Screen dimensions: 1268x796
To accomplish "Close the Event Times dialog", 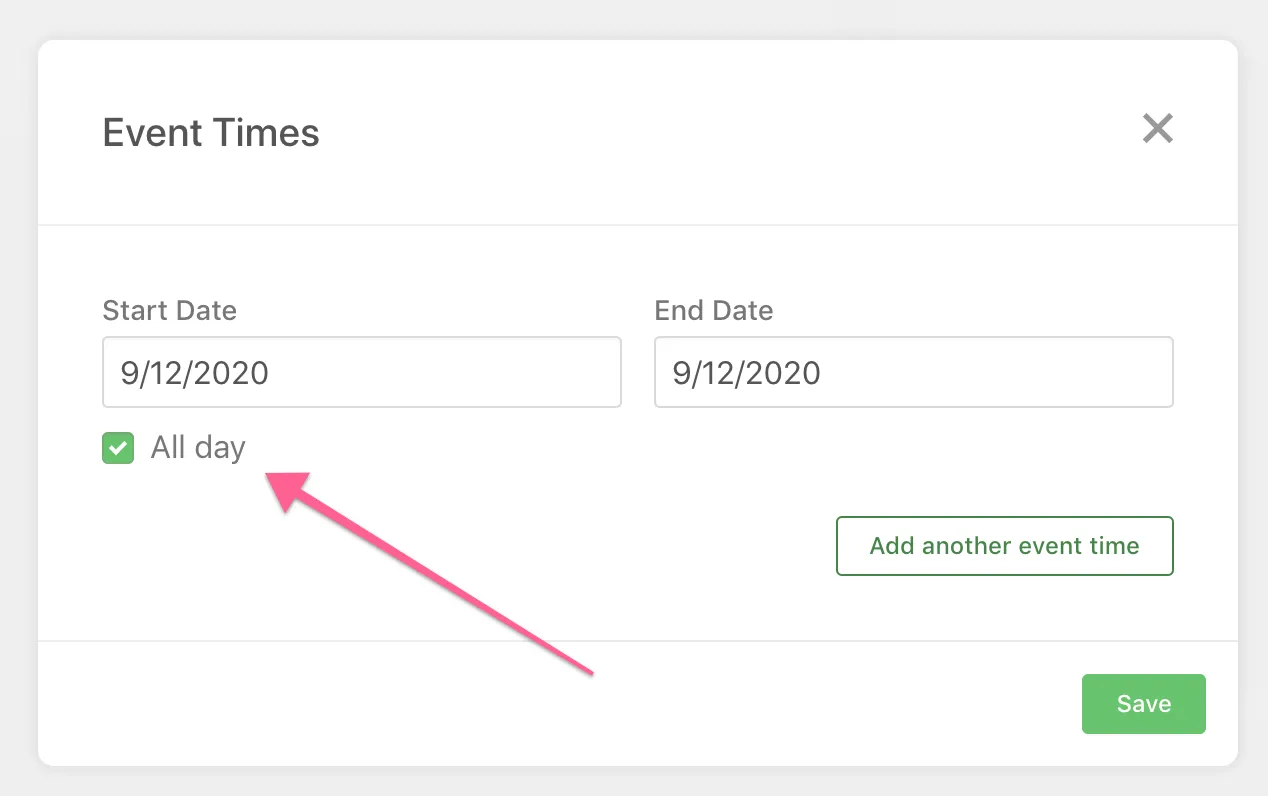I will coord(1157,129).
